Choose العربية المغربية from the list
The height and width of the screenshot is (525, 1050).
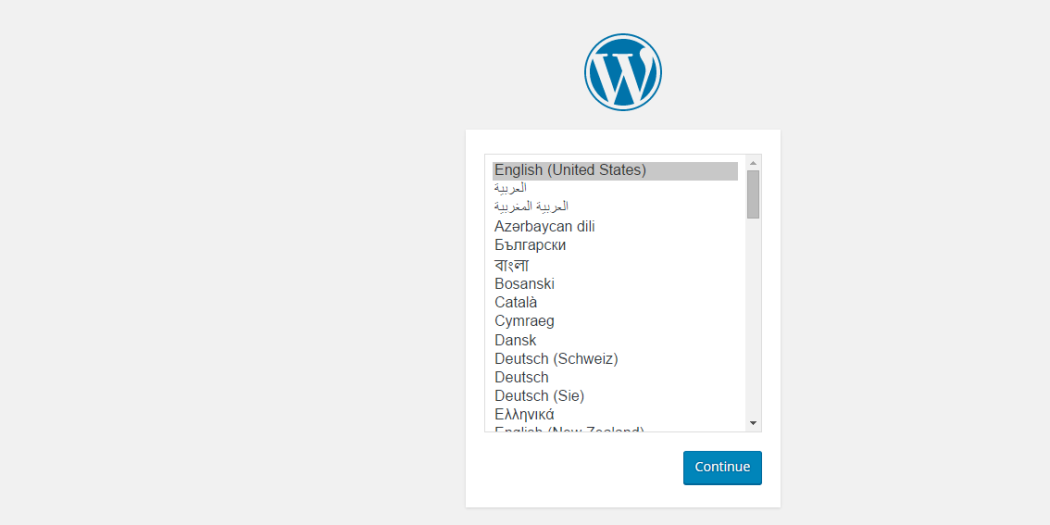pyautogui.click(x=615, y=207)
